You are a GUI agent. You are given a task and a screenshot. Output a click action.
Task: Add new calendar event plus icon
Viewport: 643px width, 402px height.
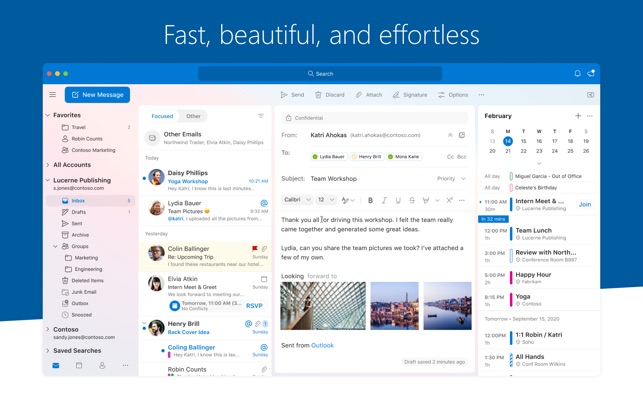click(578, 116)
